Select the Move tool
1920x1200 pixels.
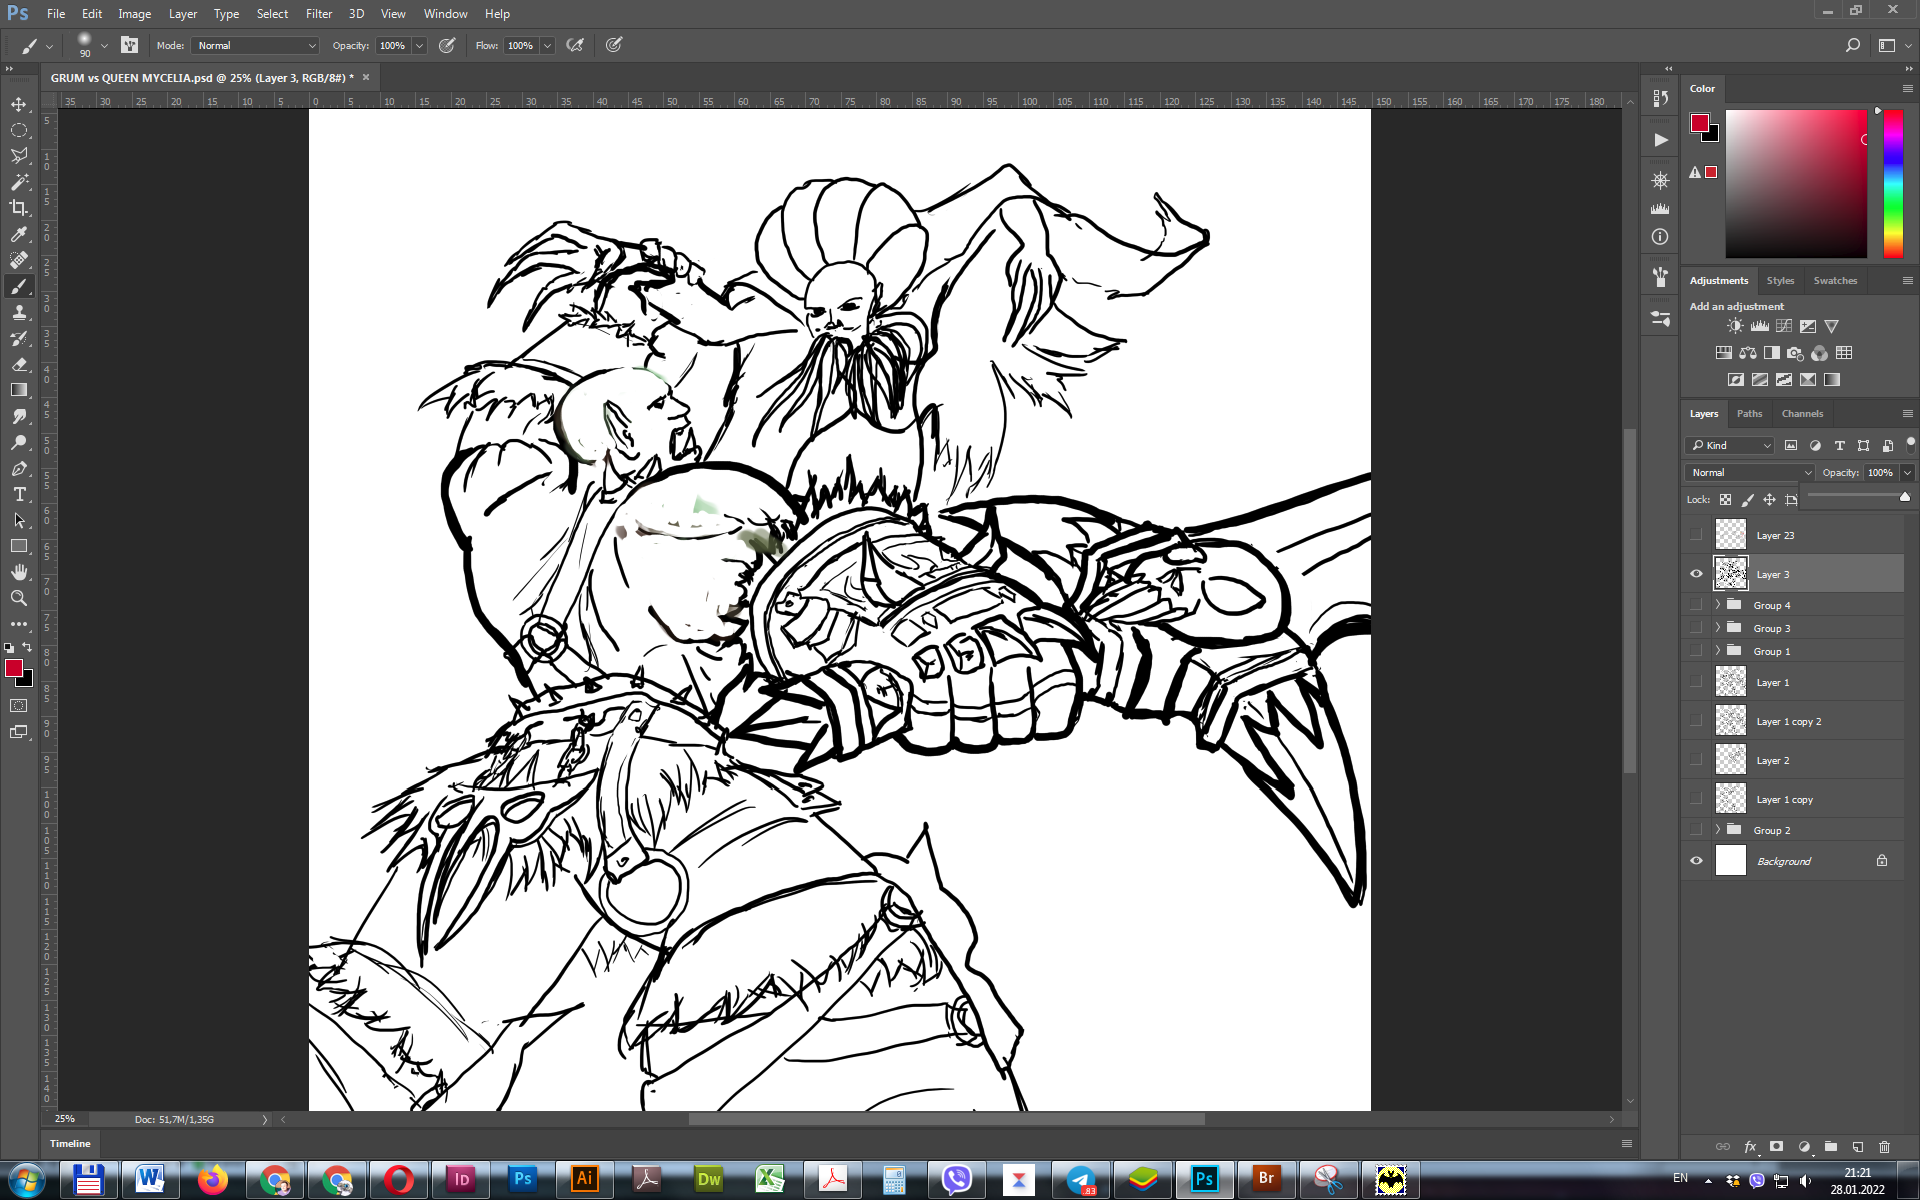[x=19, y=104]
